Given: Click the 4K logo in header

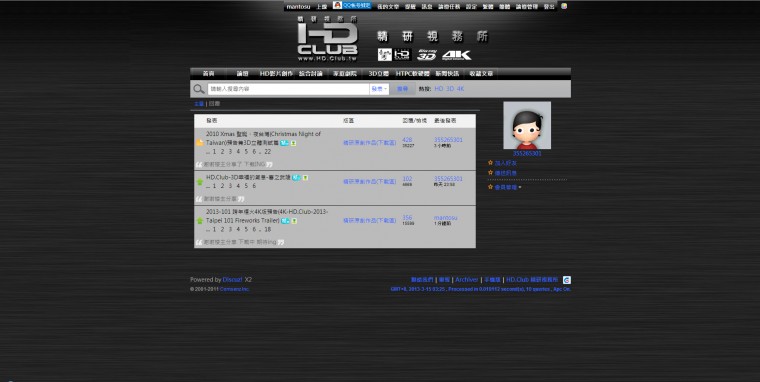Looking at the screenshot, I should 456,55.
